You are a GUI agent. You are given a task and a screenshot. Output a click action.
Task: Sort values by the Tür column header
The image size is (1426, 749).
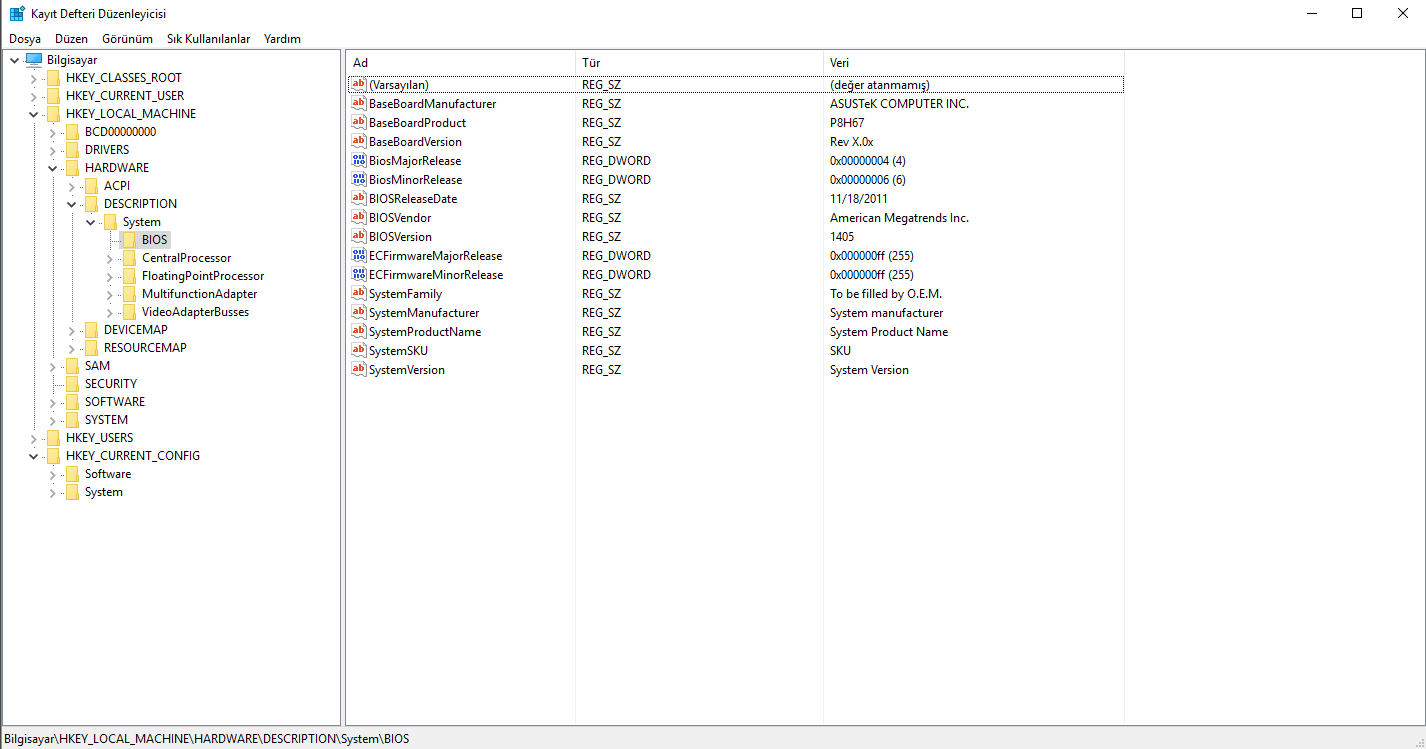pos(700,63)
